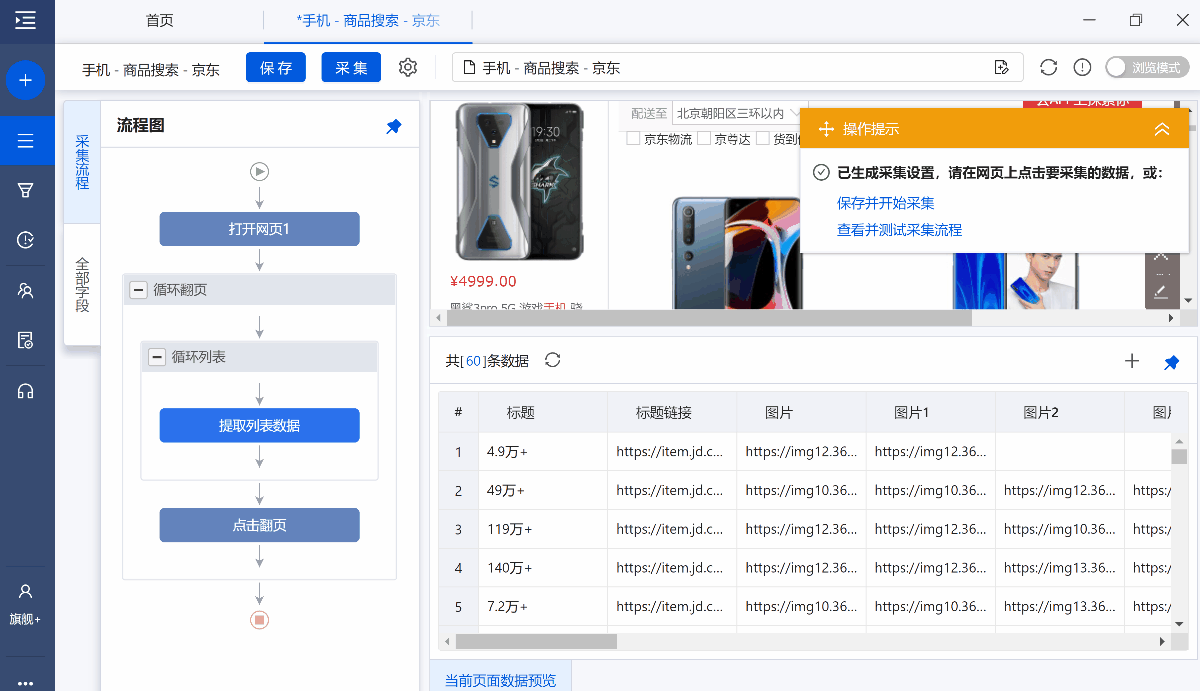The height and width of the screenshot is (691, 1200).
Task: Click the 119万+ title cell
Action: [x=543, y=529]
